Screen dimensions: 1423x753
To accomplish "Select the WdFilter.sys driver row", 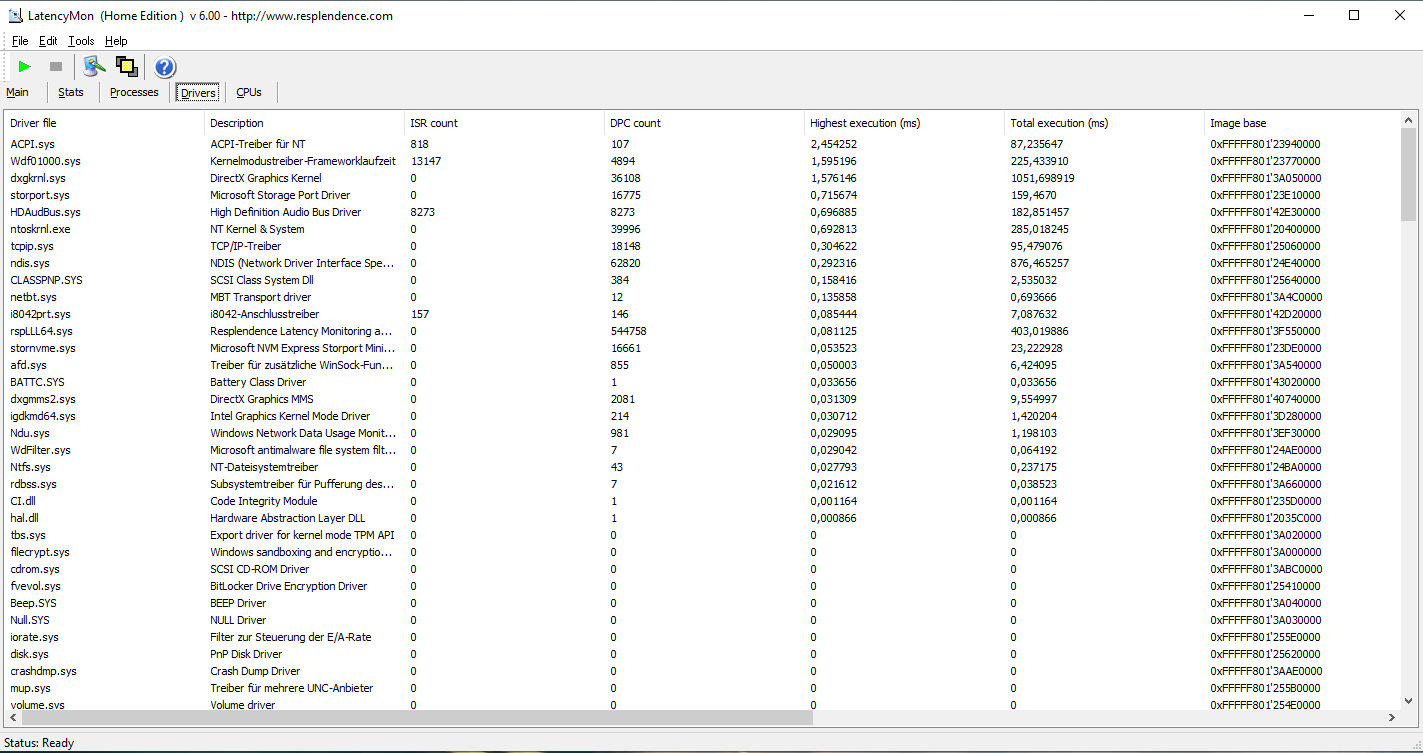I will pyautogui.click(x=702, y=450).
